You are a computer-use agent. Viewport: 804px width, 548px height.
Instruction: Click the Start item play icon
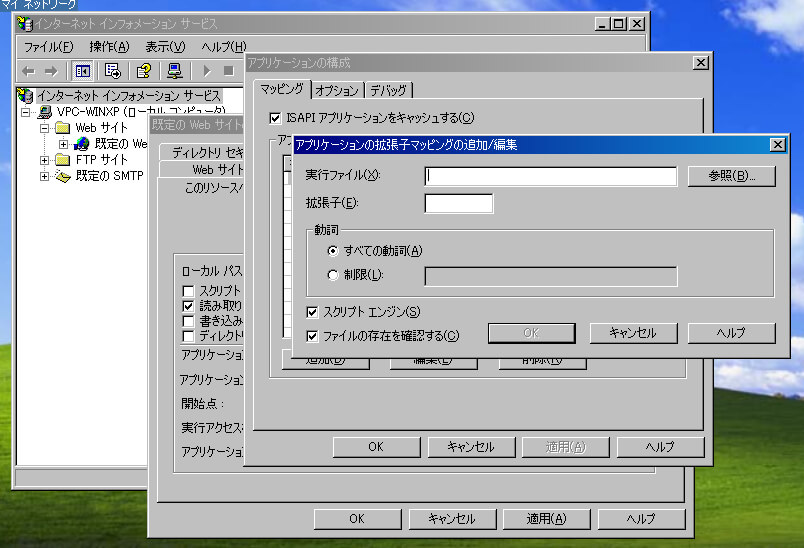(x=207, y=71)
